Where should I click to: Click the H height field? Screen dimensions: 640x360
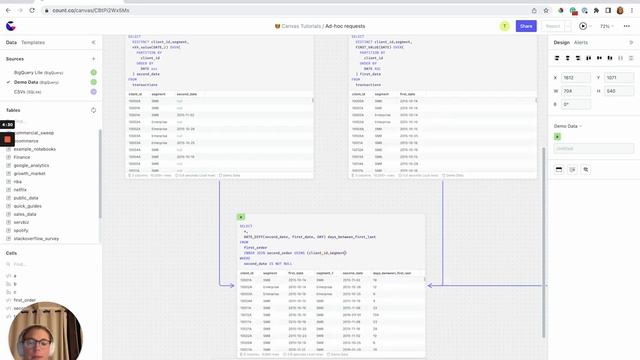pos(619,91)
